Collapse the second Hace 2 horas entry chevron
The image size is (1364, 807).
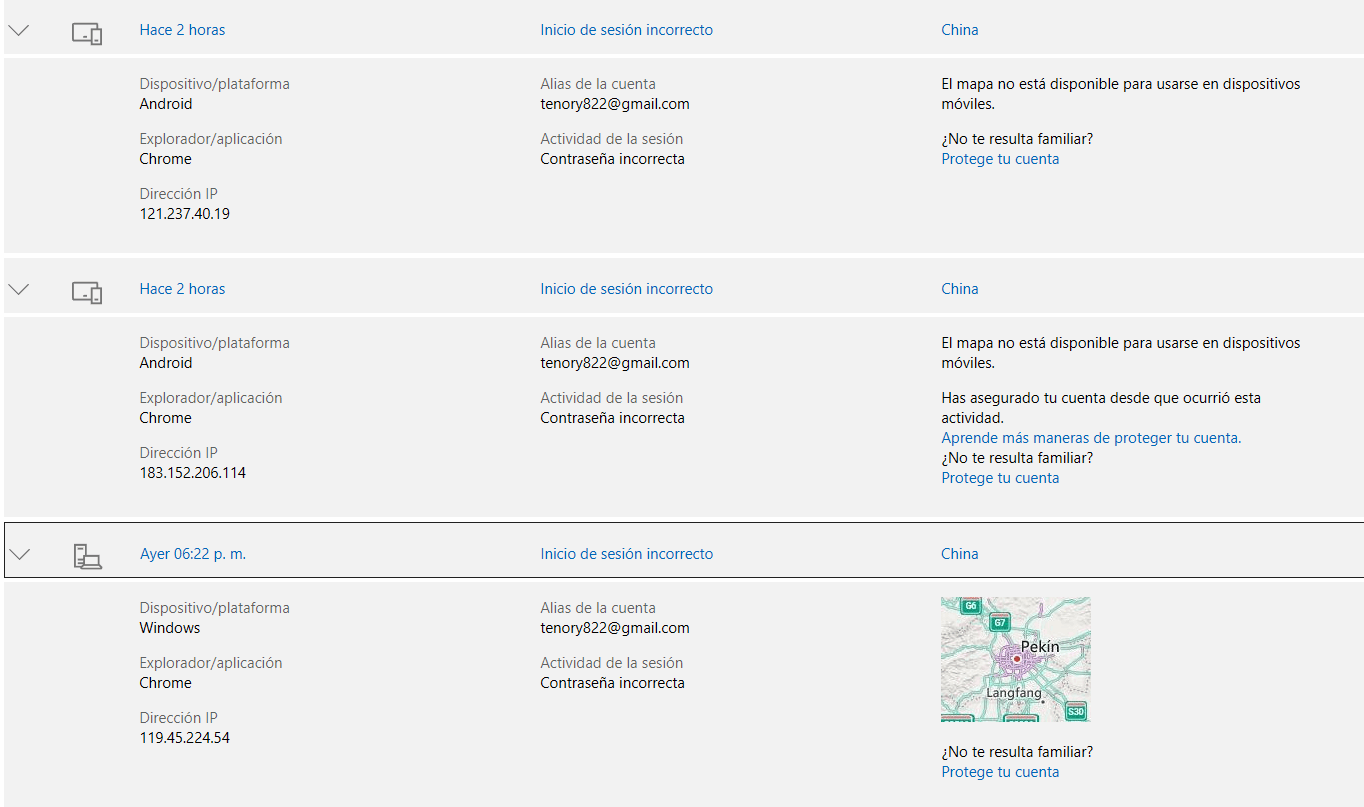(x=19, y=289)
